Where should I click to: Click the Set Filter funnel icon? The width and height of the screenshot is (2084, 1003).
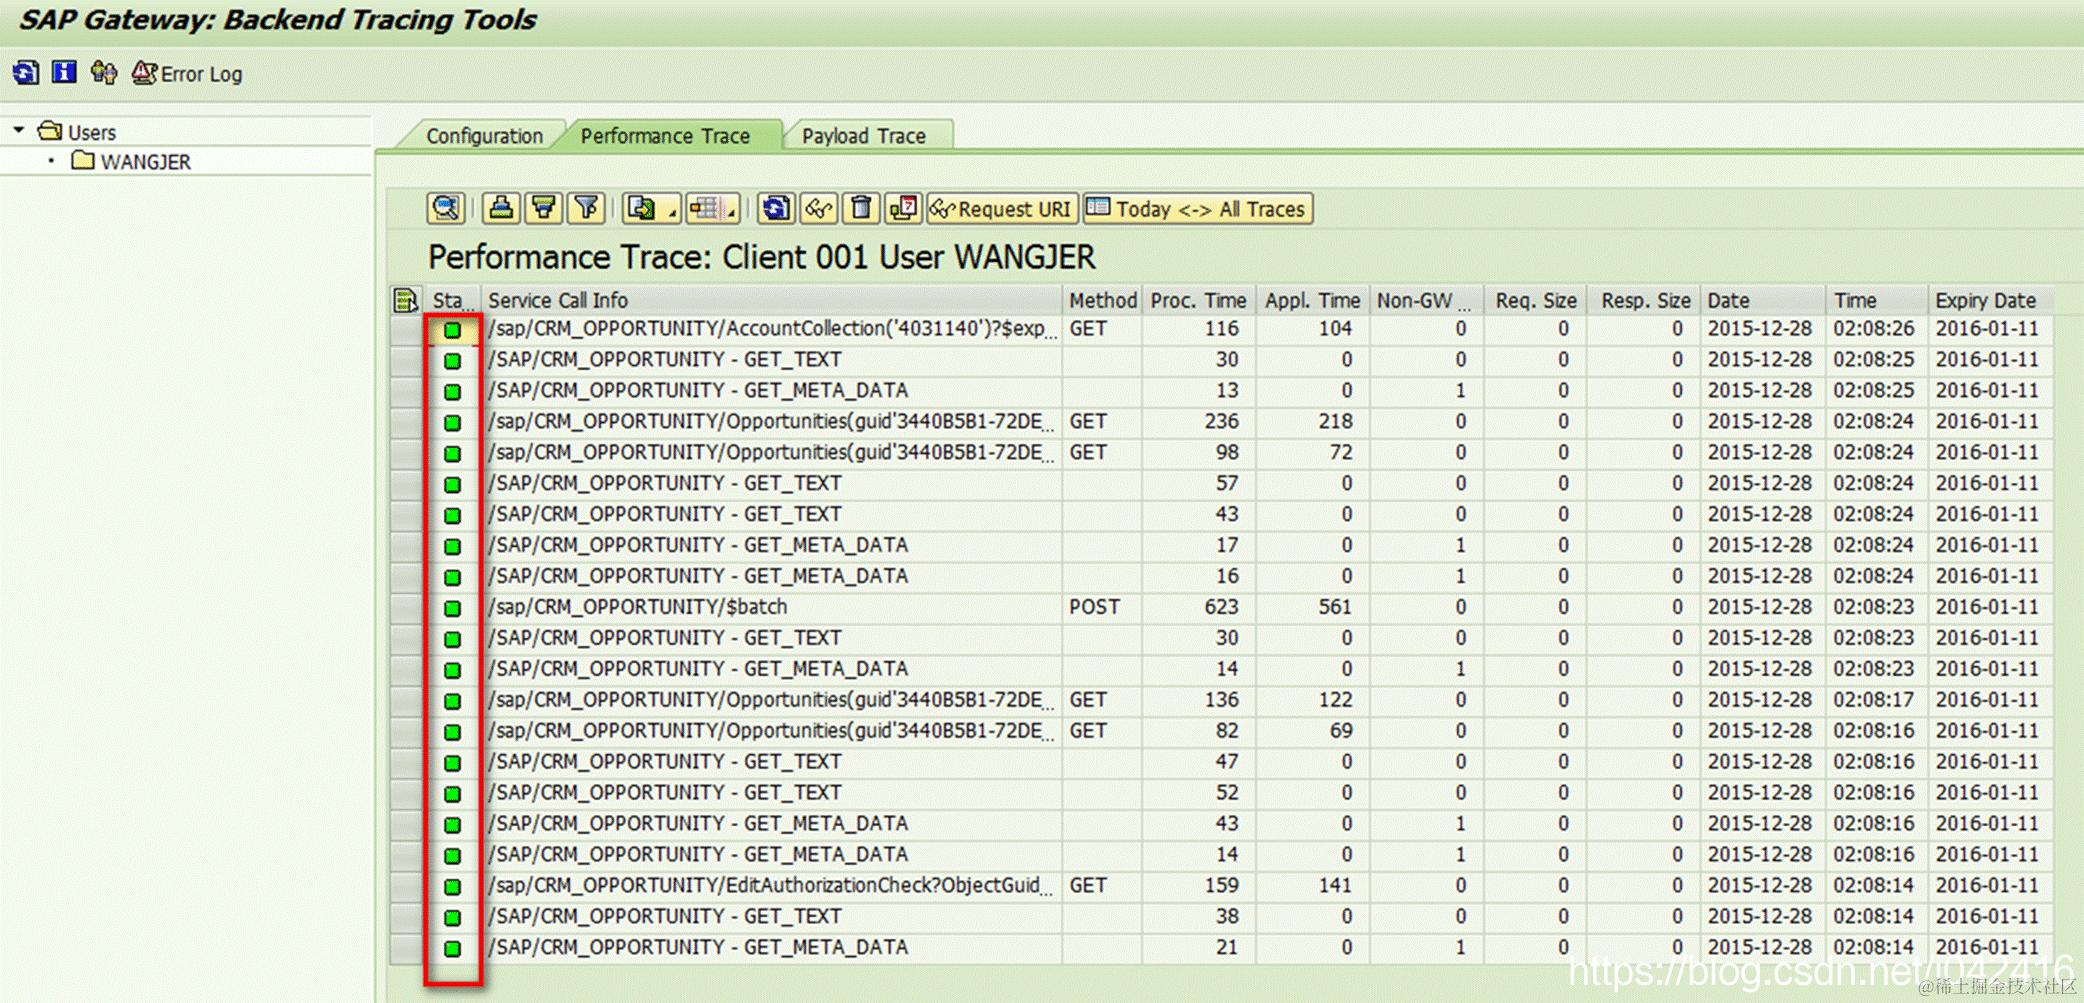coord(586,208)
